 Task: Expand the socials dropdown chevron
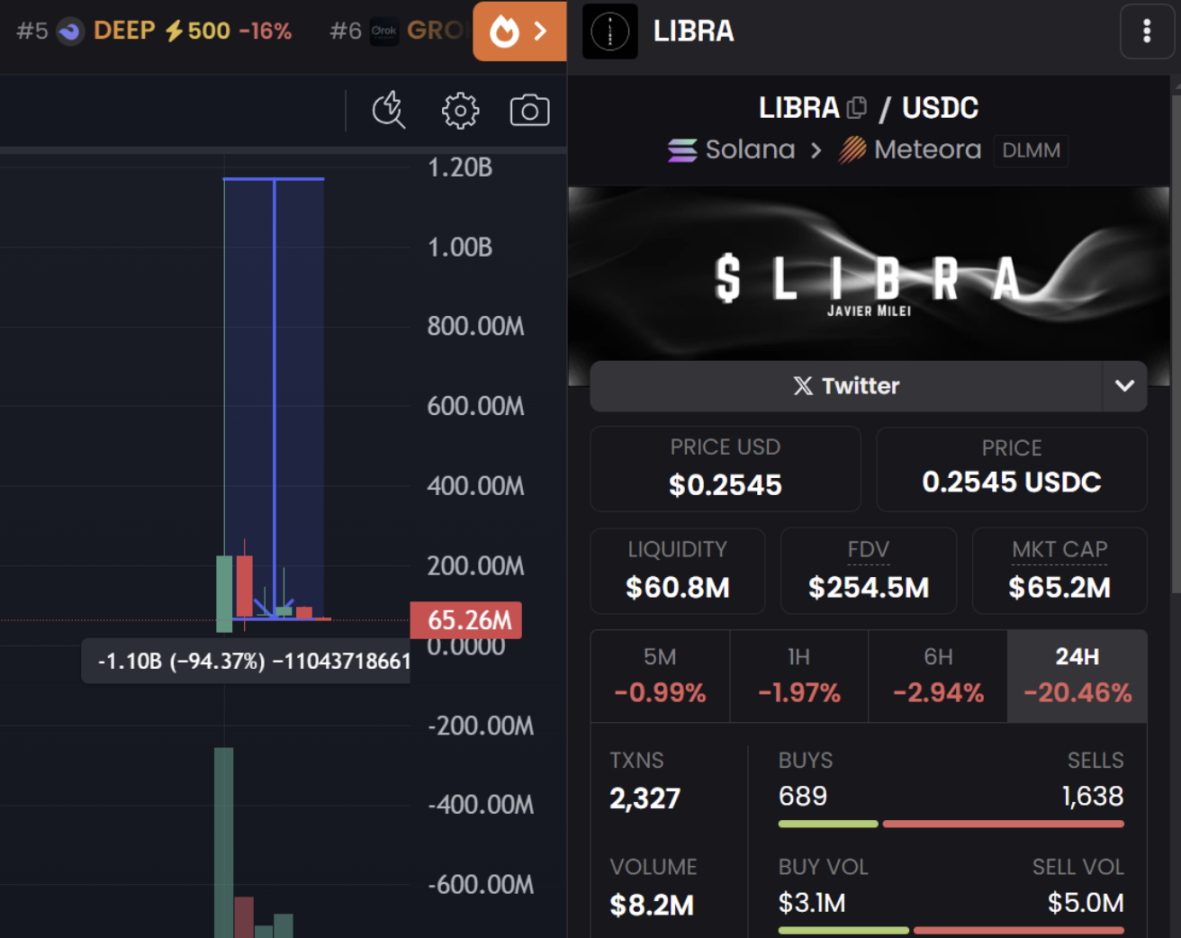tap(1124, 386)
